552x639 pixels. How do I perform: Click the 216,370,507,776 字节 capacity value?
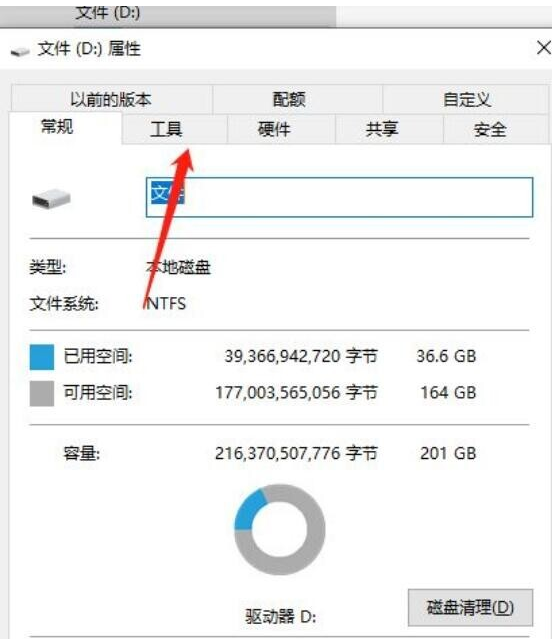[296, 453]
